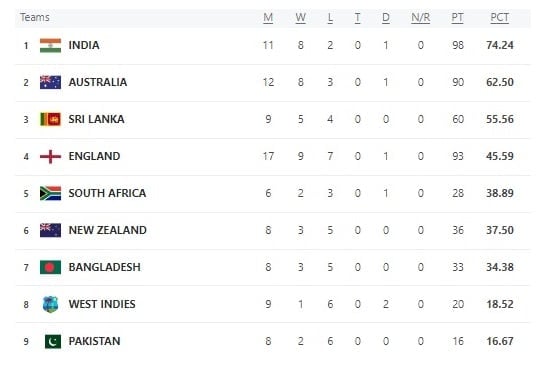Click the Australia flag icon
Image resolution: width=537 pixels, height=379 pixels.
(50, 82)
